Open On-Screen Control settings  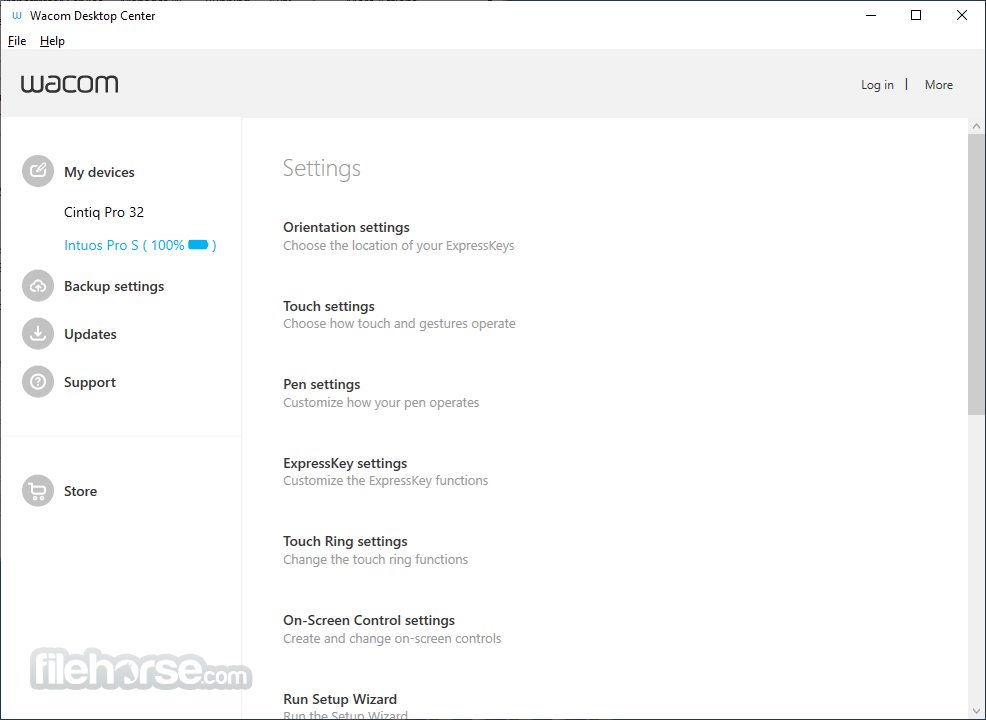(x=368, y=621)
